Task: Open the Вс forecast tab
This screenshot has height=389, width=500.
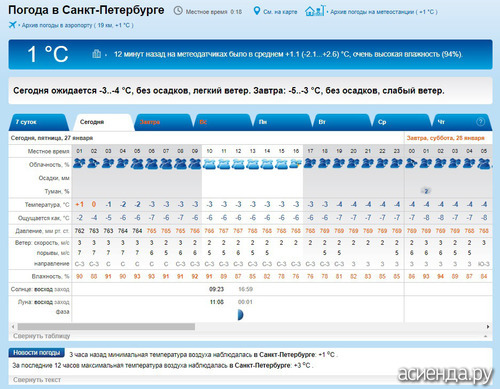Action: coord(223,122)
